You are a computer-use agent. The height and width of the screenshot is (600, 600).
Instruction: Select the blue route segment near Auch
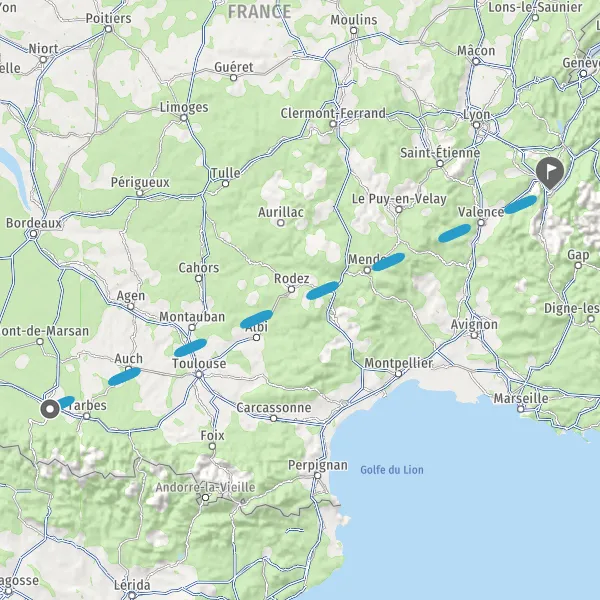124,376
